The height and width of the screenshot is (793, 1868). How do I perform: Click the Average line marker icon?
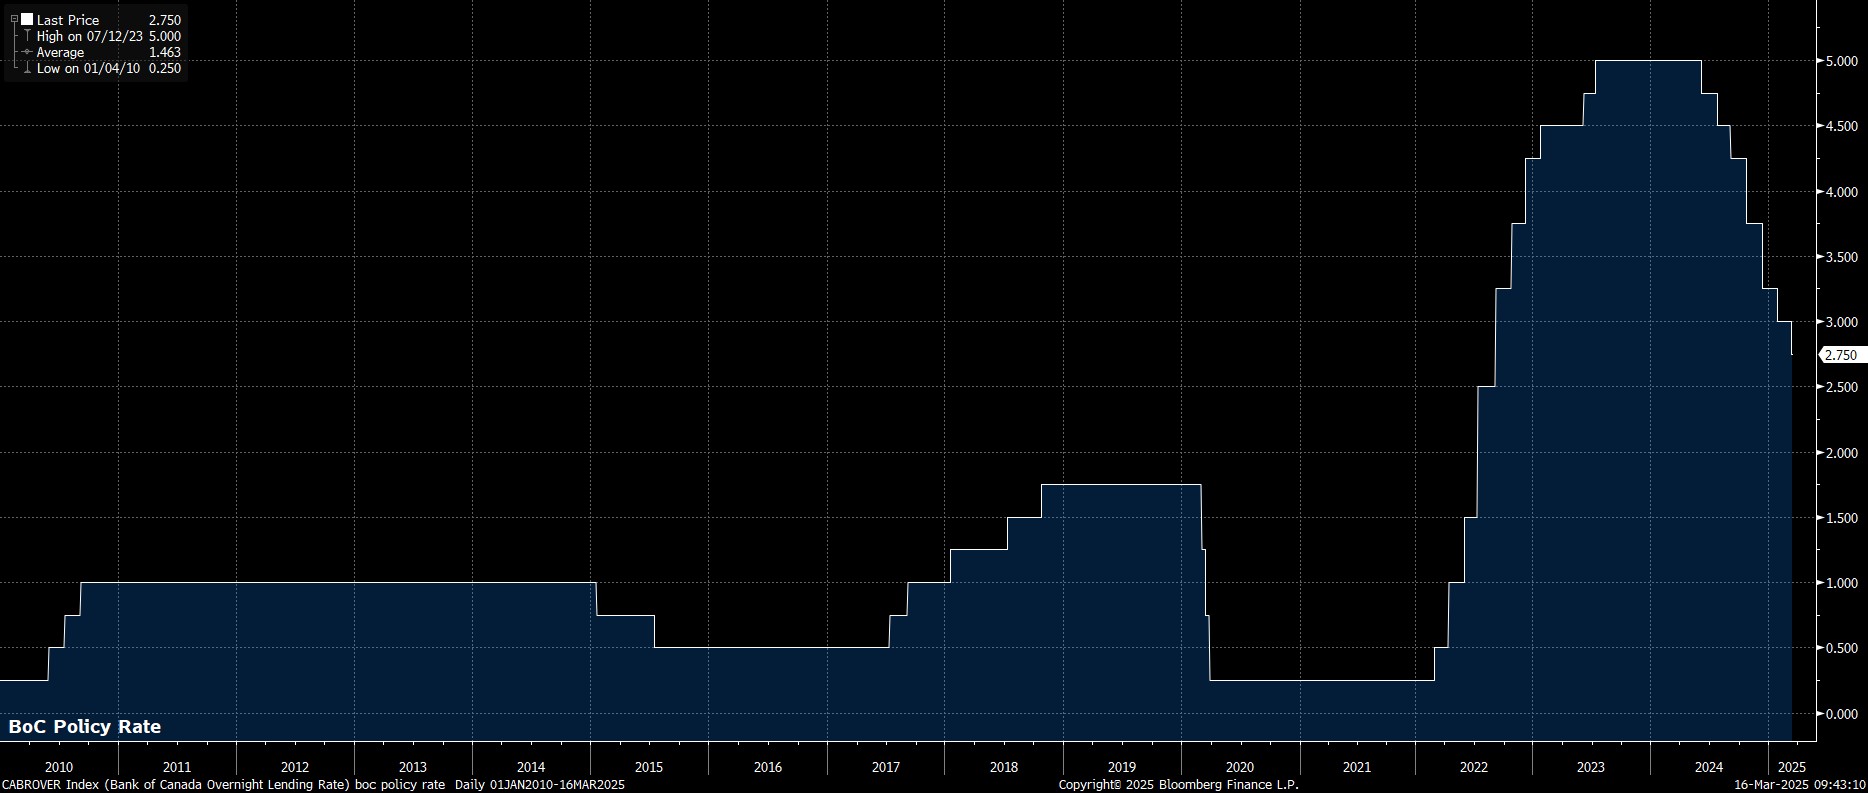[27, 52]
